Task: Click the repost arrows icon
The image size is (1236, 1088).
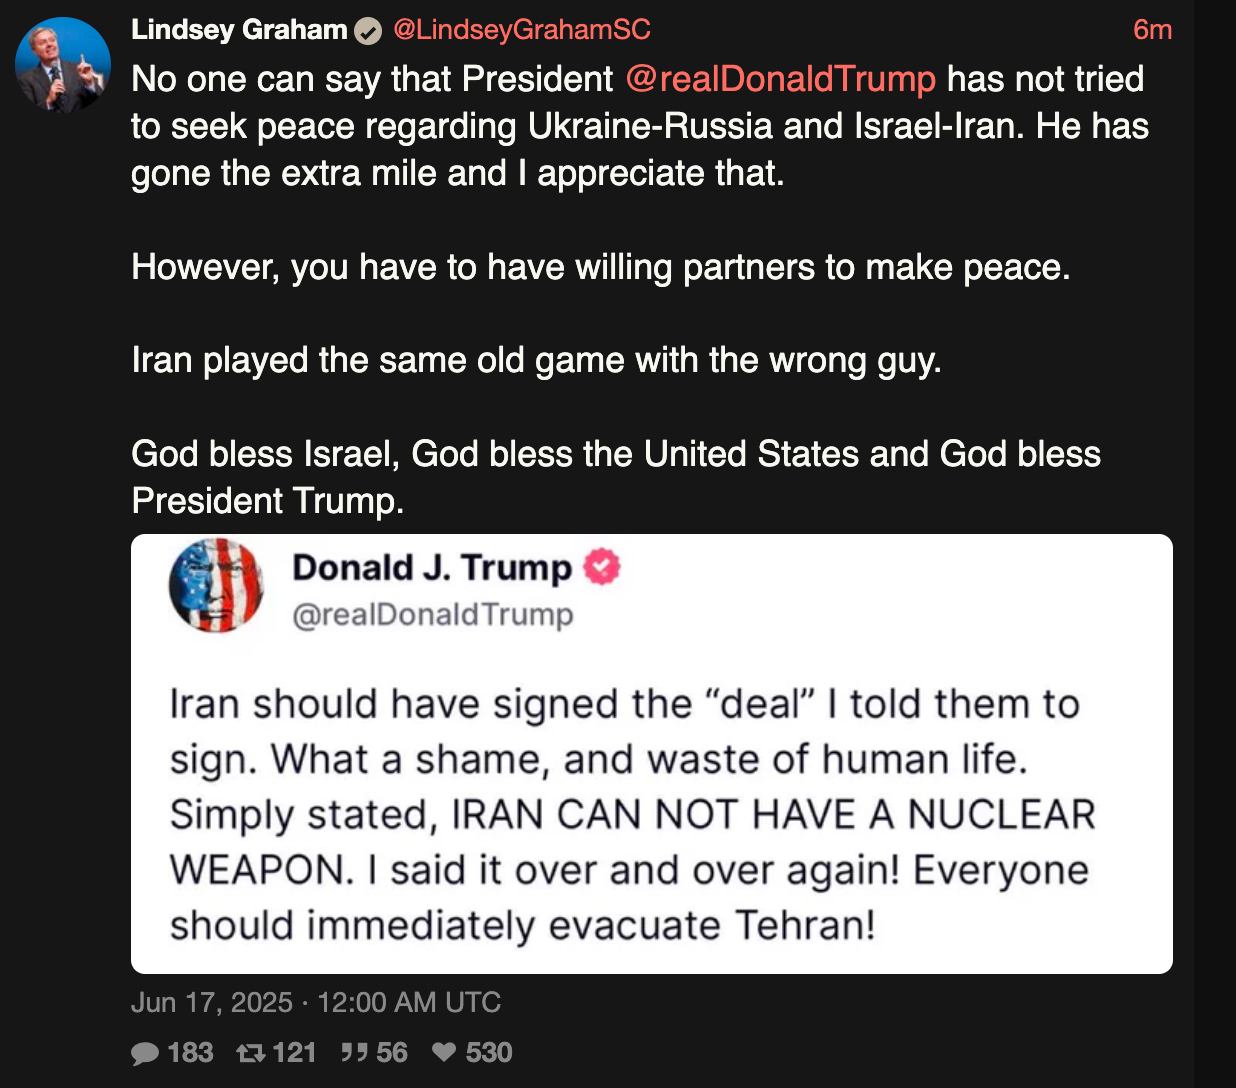Action: (x=250, y=1053)
